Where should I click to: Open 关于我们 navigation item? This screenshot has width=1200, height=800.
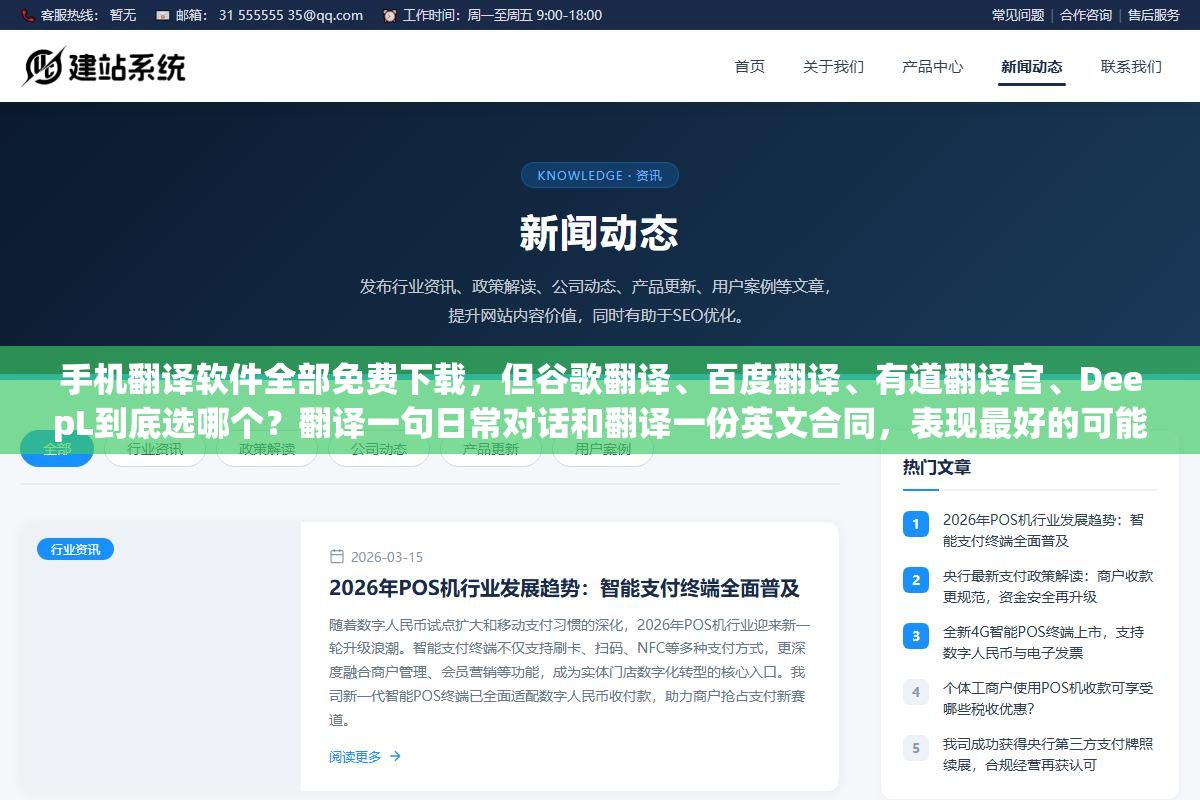pos(833,67)
